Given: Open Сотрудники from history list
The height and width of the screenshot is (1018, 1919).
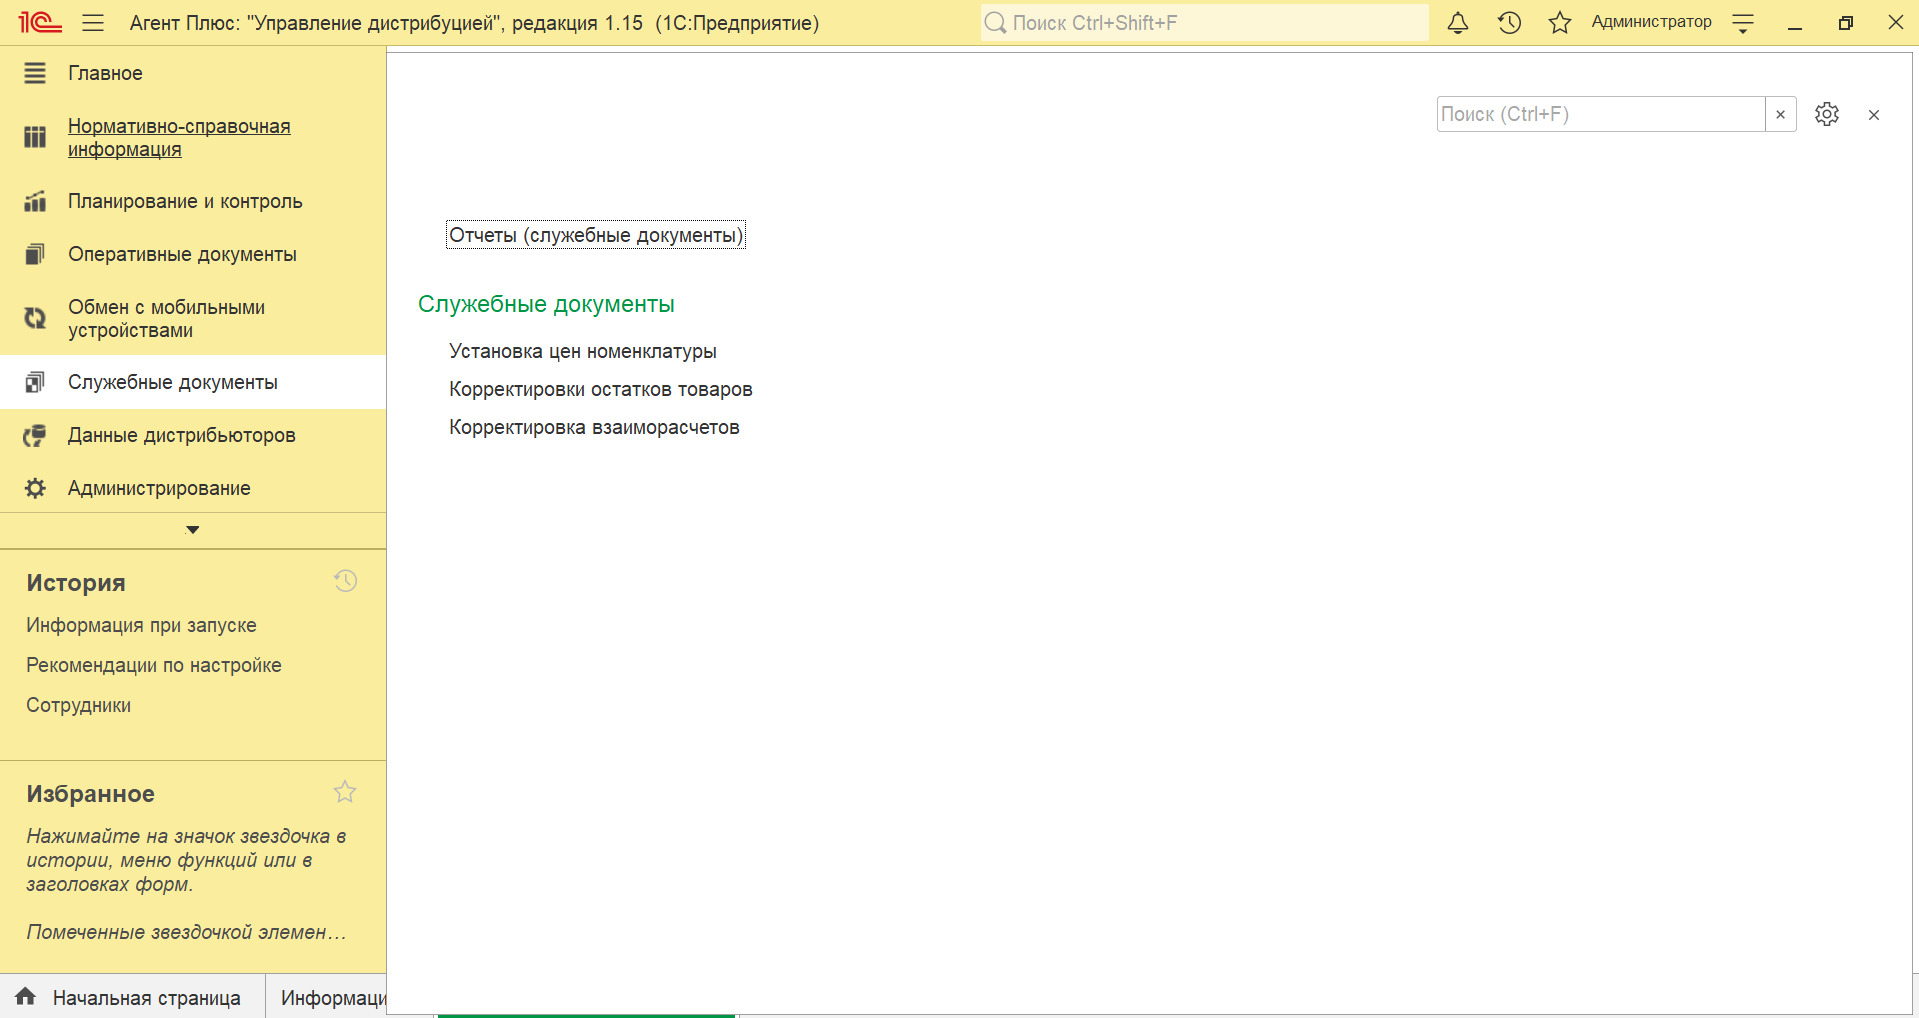Looking at the screenshot, I should click(x=78, y=705).
